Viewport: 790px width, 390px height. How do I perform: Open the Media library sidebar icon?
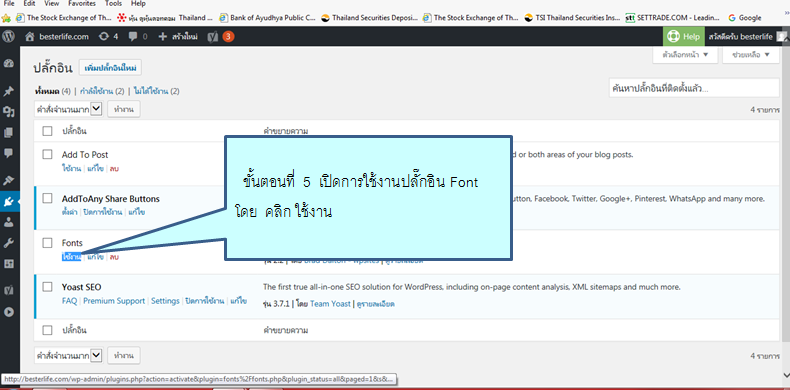coord(9,112)
